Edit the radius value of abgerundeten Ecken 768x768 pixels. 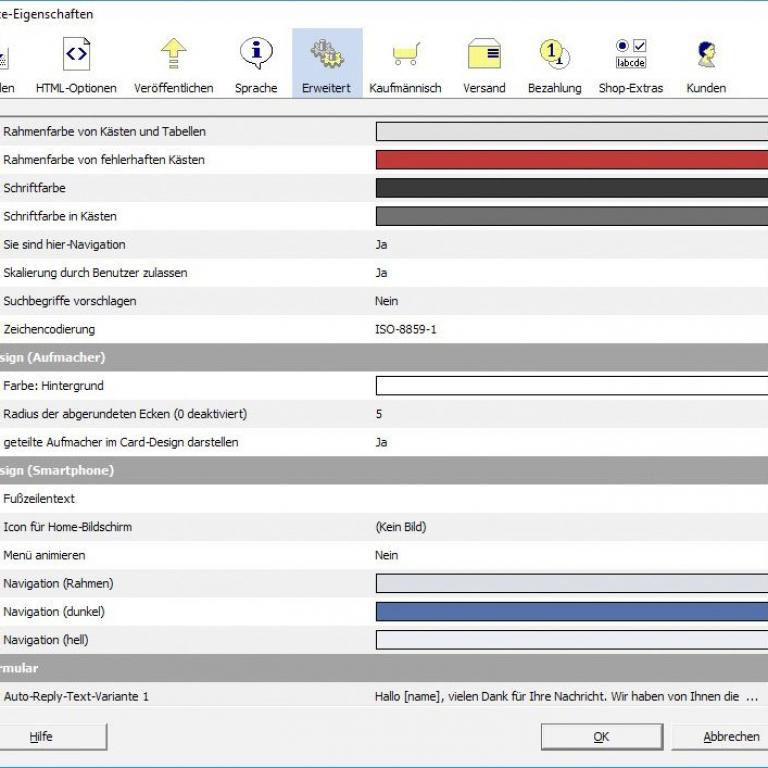[379, 414]
